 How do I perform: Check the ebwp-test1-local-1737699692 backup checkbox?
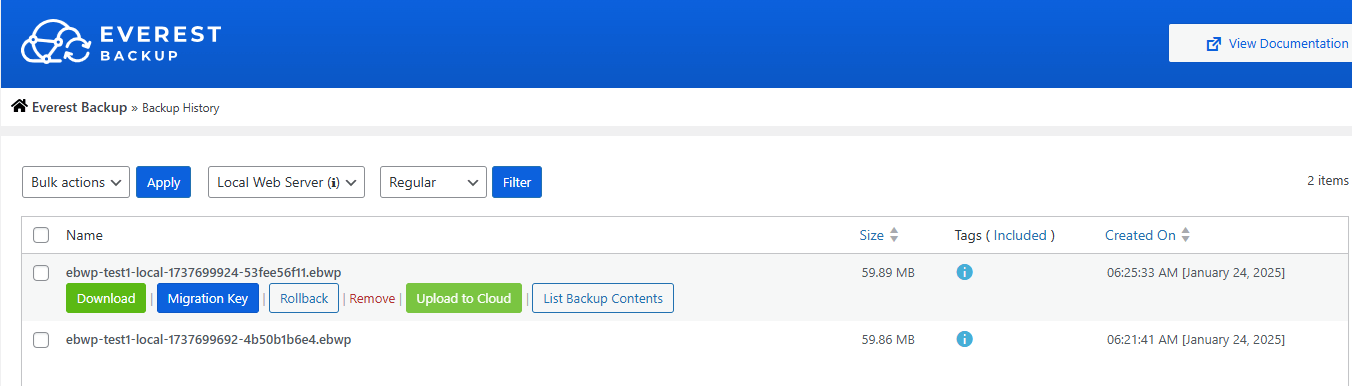[x=41, y=339]
